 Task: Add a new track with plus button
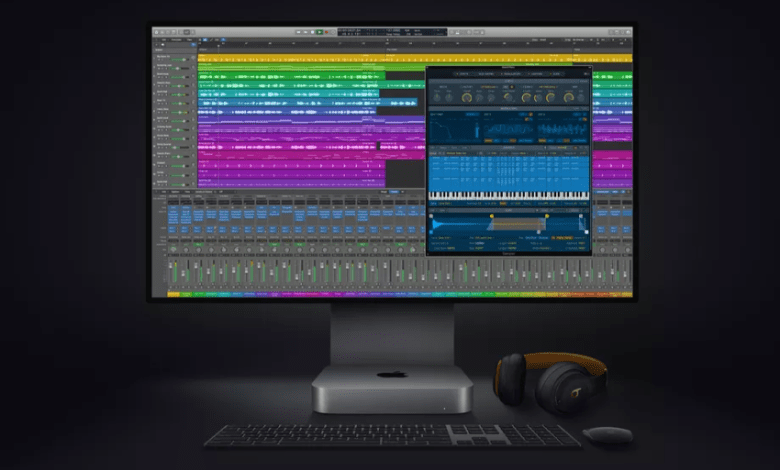click(x=156, y=45)
